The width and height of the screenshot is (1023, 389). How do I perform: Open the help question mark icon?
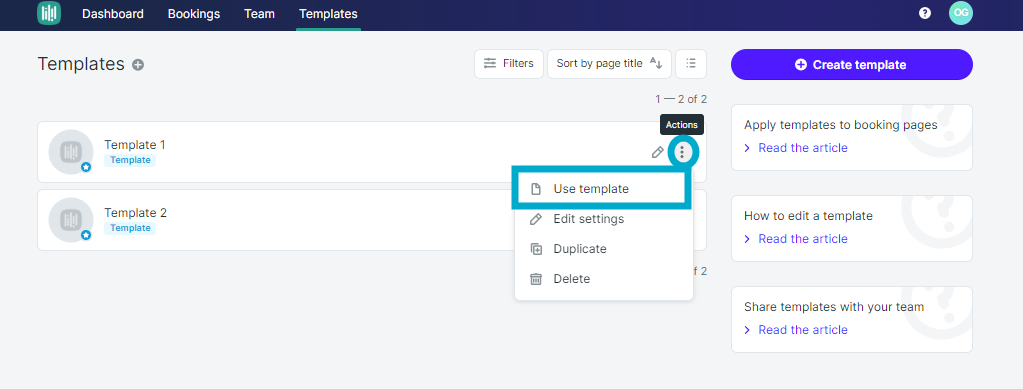pos(924,13)
